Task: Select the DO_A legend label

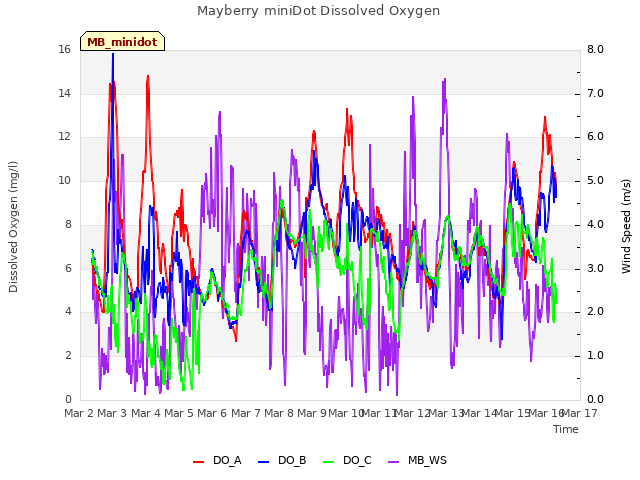Action: click(x=227, y=461)
